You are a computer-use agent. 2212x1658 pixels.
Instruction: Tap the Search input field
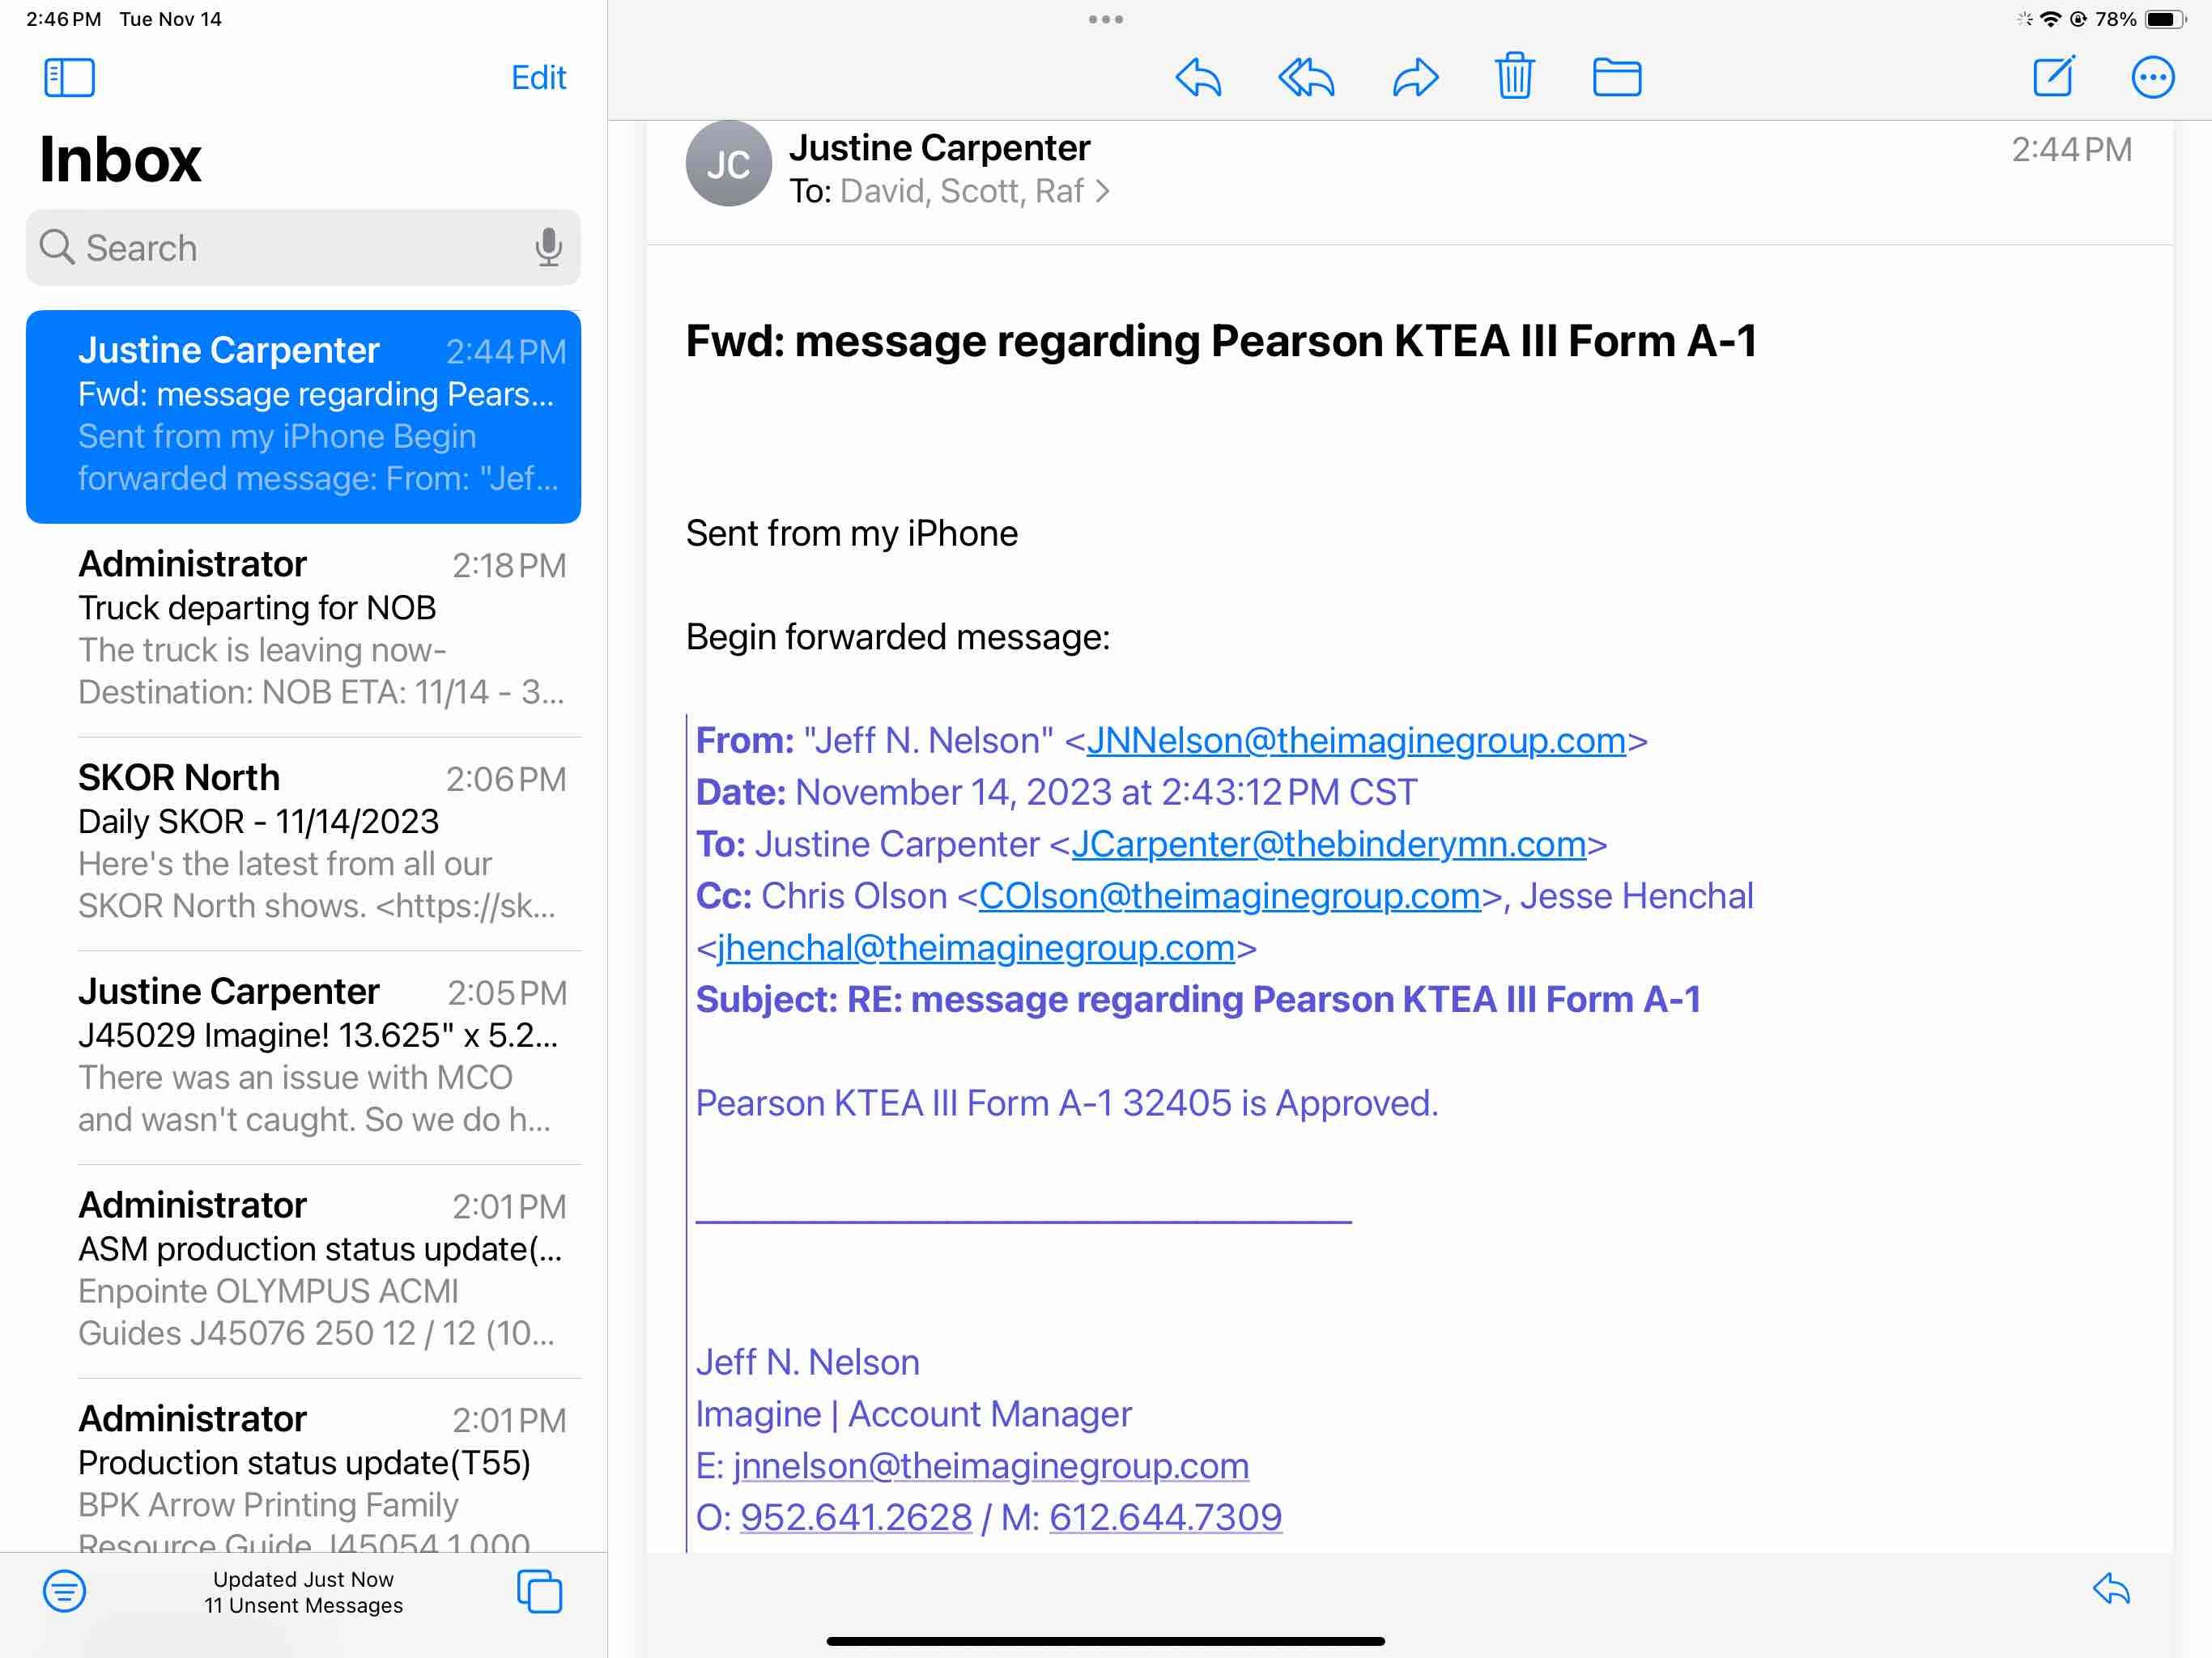pos(290,247)
